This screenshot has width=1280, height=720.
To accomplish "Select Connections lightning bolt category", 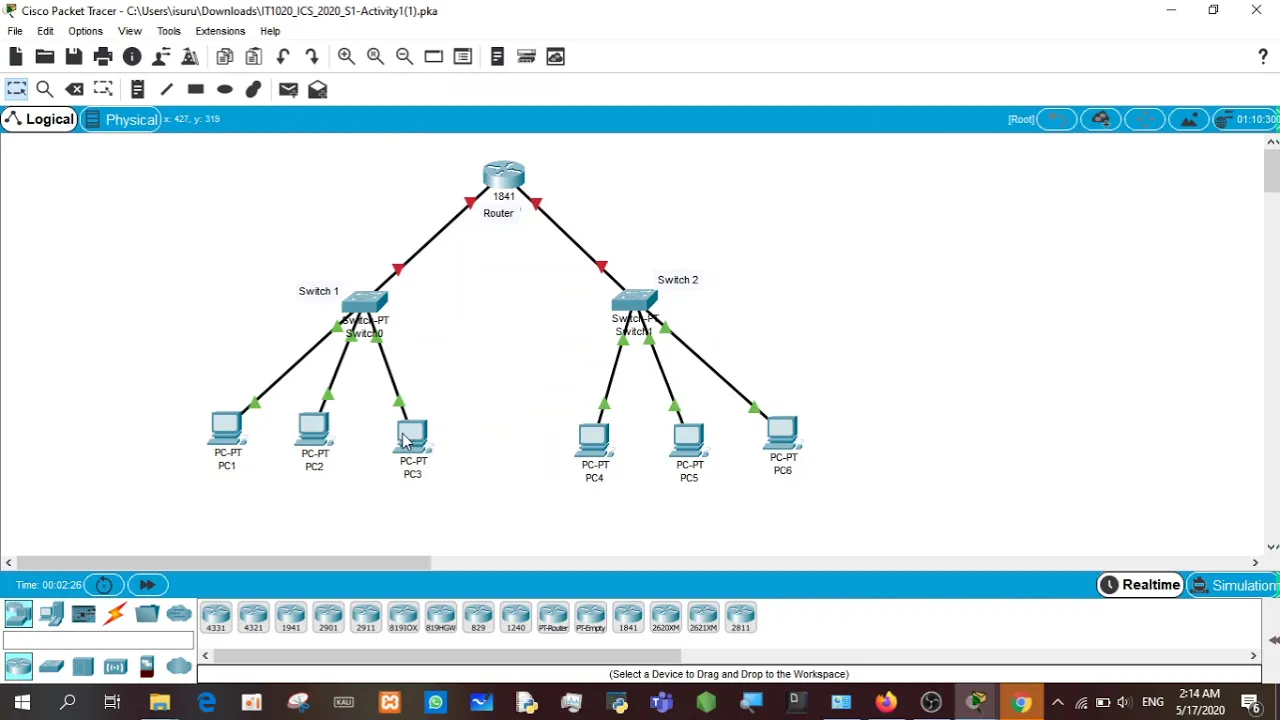I will pos(115,614).
